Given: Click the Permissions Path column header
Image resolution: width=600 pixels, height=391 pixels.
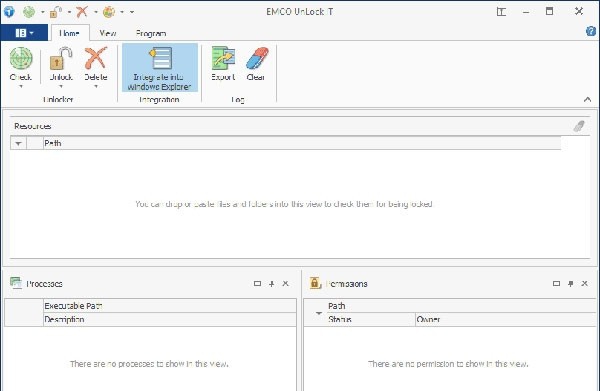Looking at the screenshot, I should pos(461,306).
